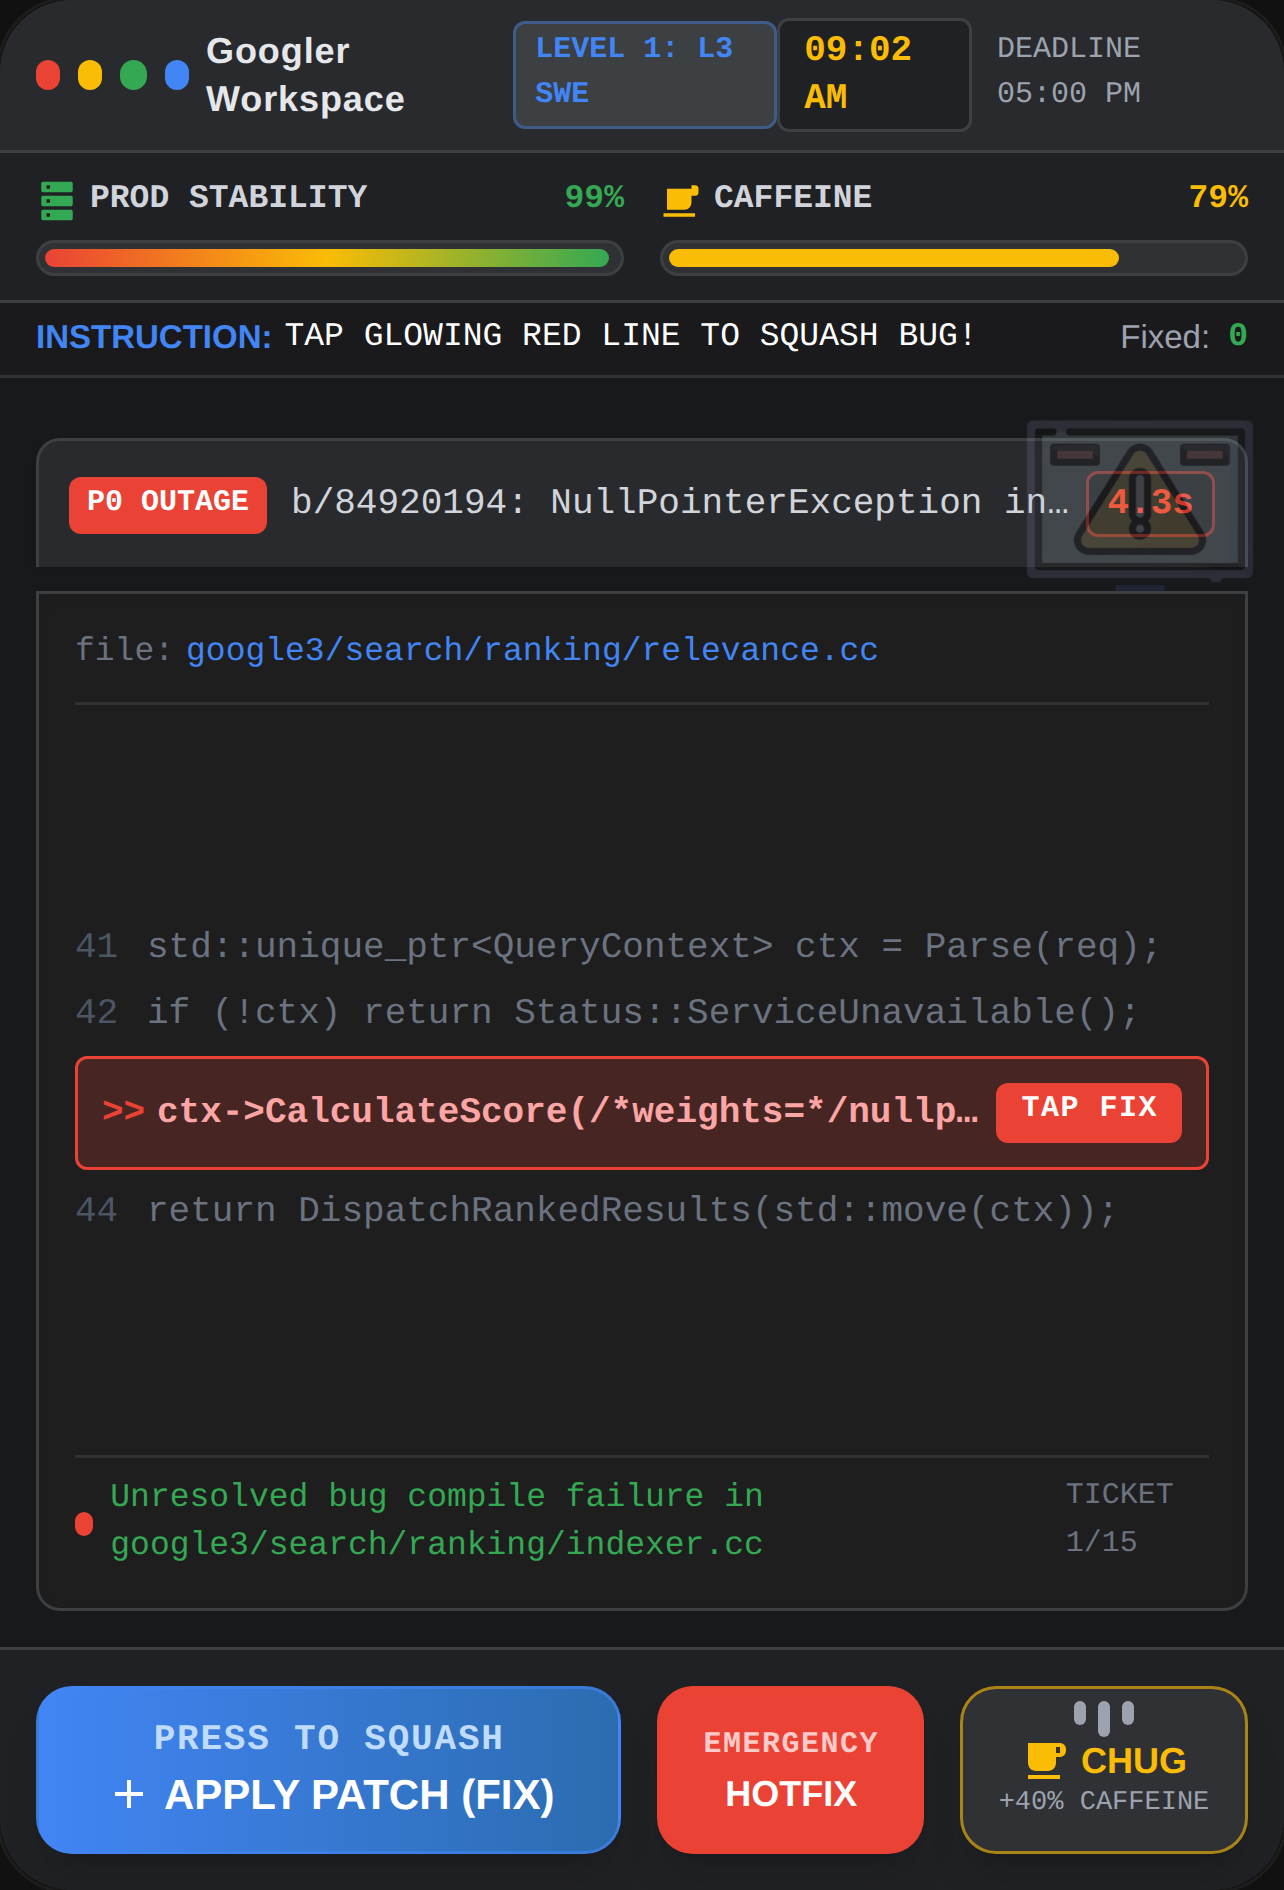This screenshot has width=1284, height=1890.
Task: Click the red dot beside unresolved bug message
Action: pyautogui.click(x=84, y=1523)
